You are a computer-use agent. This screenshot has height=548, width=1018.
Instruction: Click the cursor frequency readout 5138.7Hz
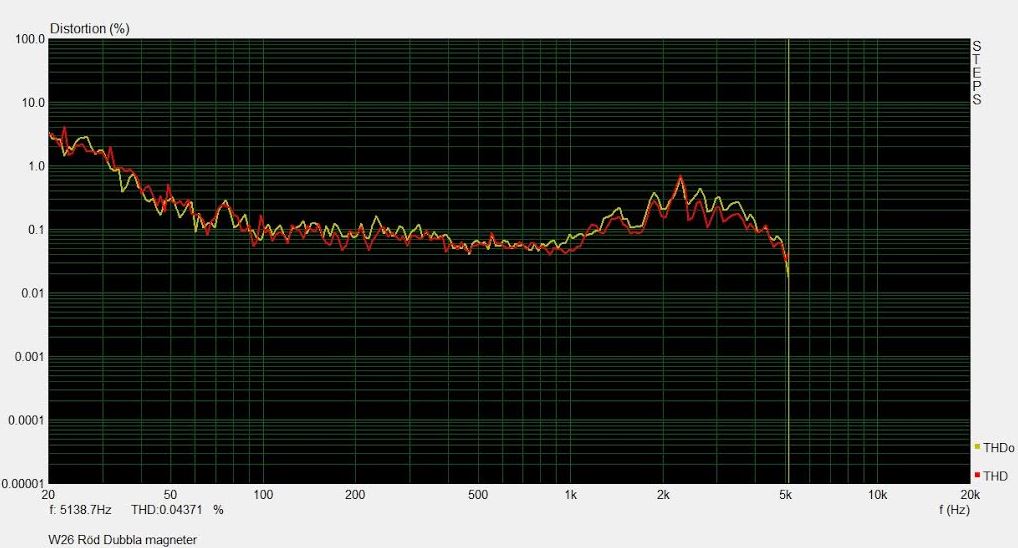coord(85,509)
